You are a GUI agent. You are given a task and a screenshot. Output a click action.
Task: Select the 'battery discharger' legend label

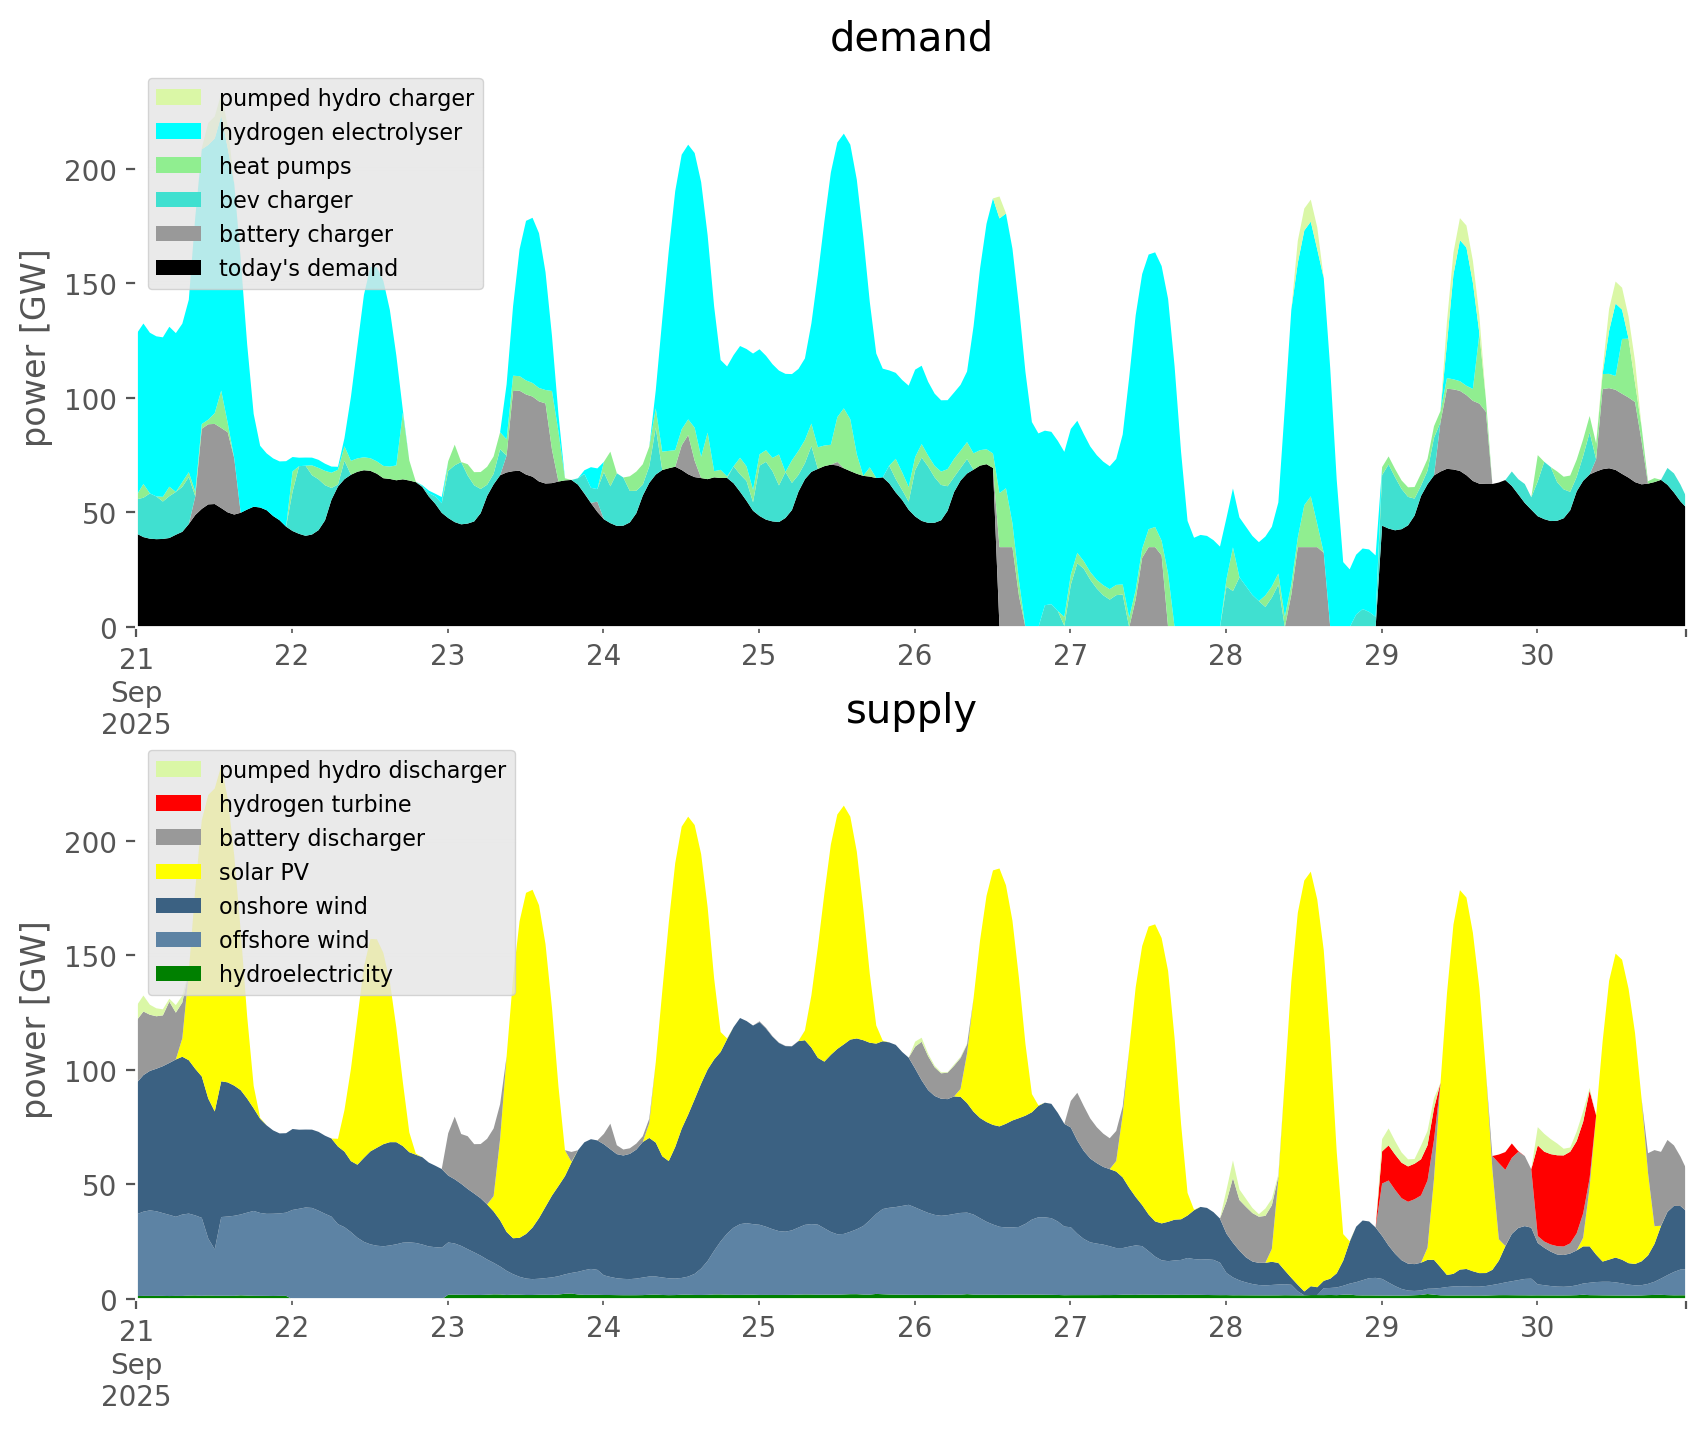click(322, 838)
